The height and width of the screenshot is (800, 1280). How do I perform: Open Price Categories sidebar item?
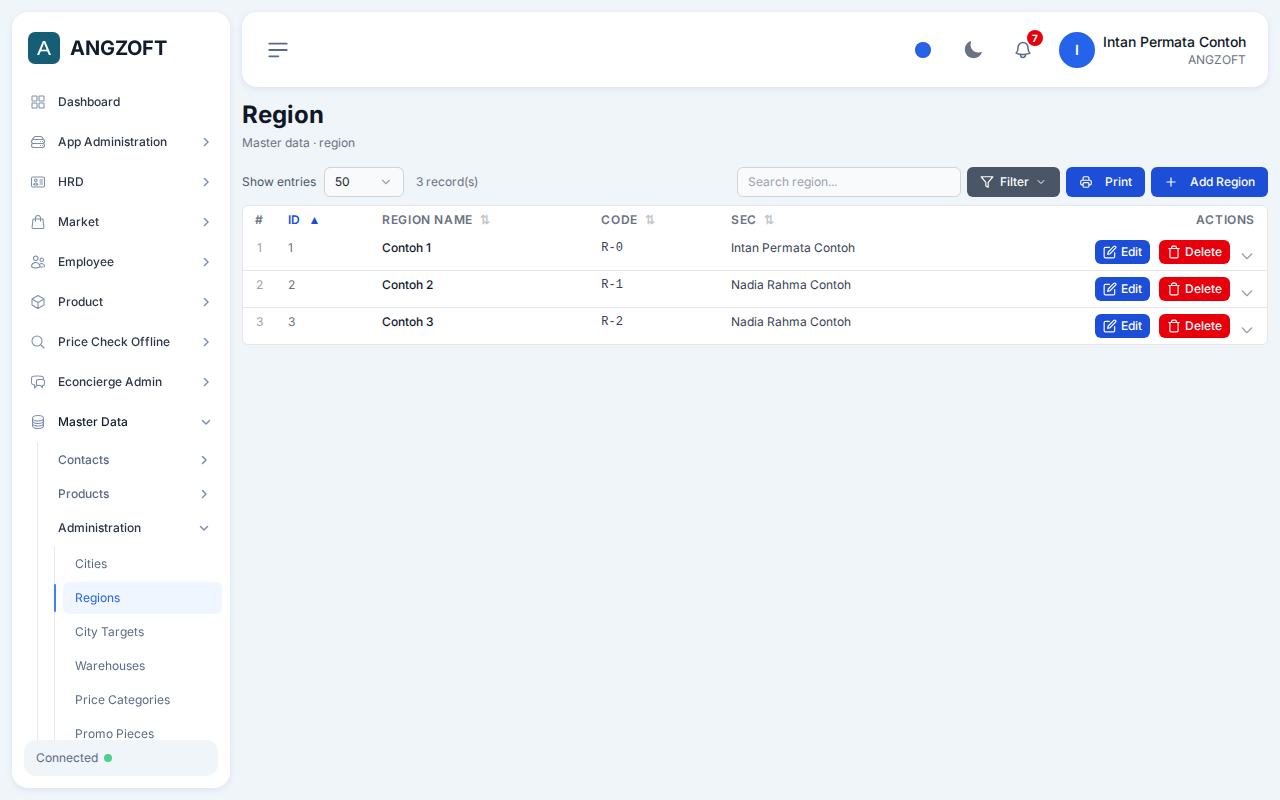coord(142,700)
